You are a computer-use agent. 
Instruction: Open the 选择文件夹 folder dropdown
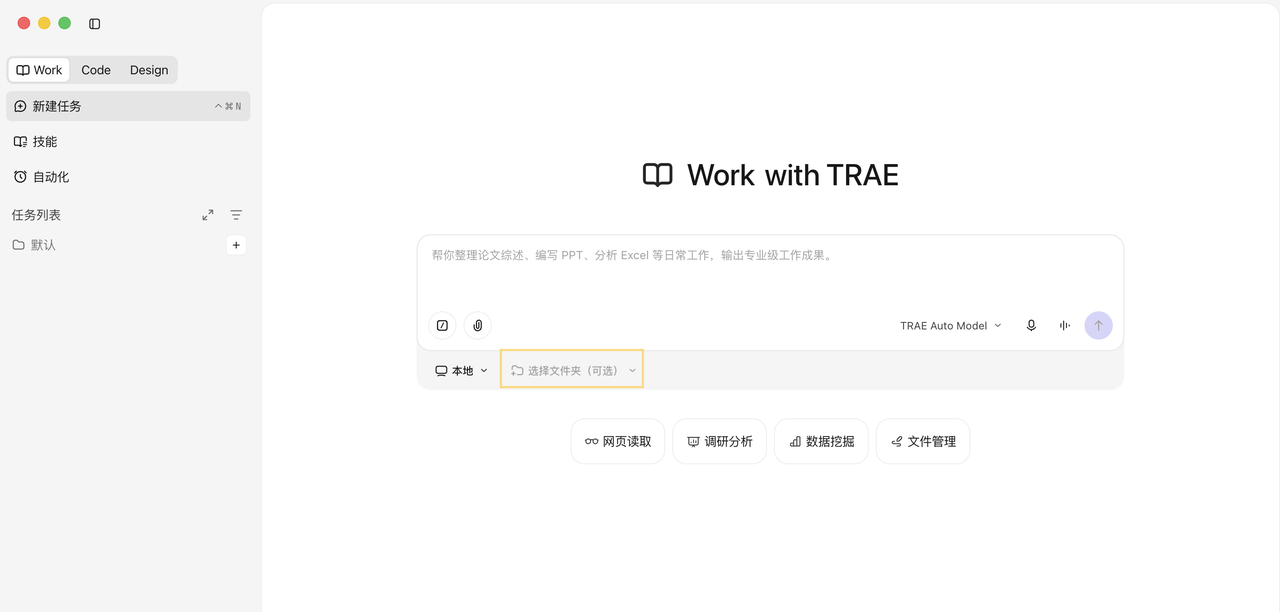(x=572, y=370)
